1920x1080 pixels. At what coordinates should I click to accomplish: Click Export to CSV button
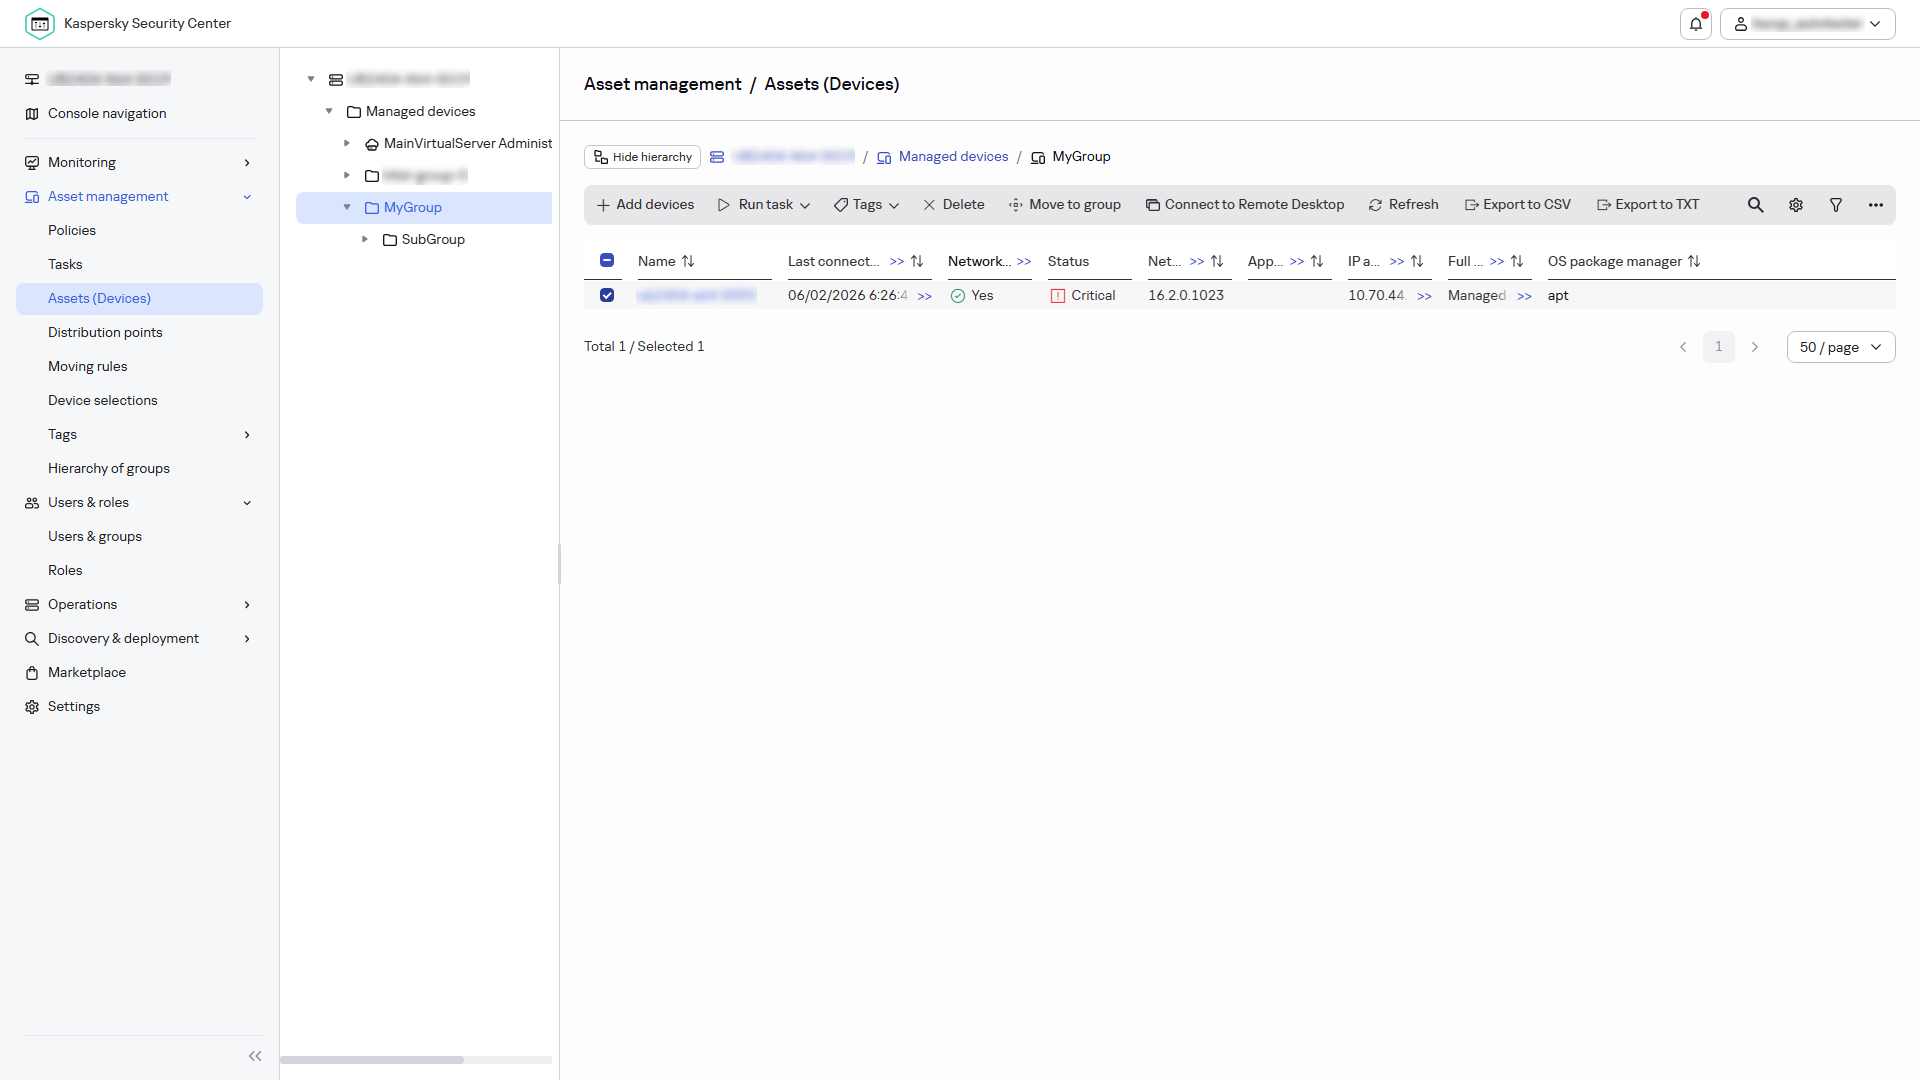1518,205
